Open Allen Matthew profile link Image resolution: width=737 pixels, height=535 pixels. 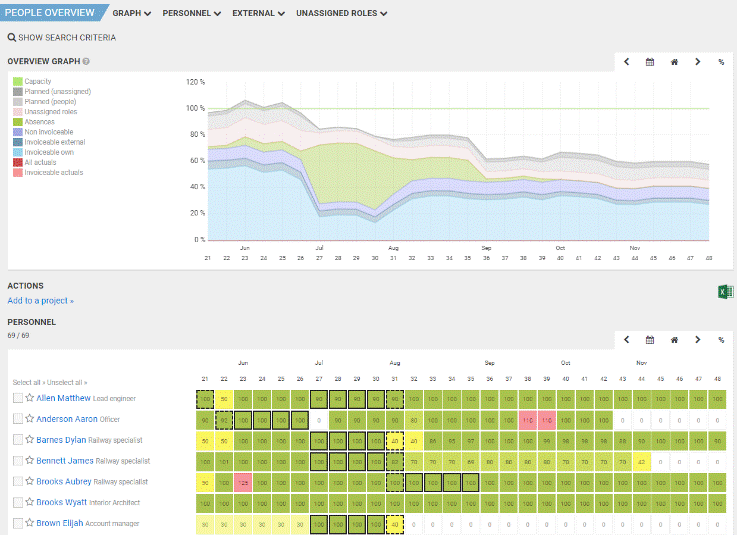coord(63,398)
